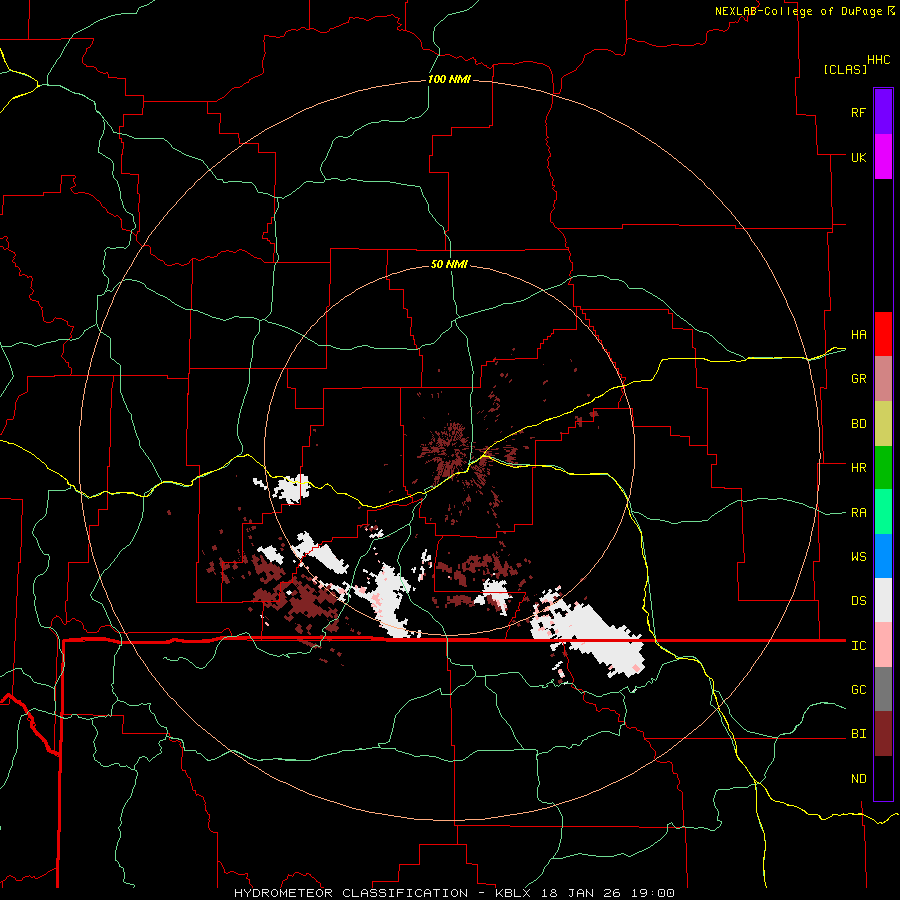The width and height of the screenshot is (900, 900).
Task: Click the HHC product label
Action: point(878,60)
